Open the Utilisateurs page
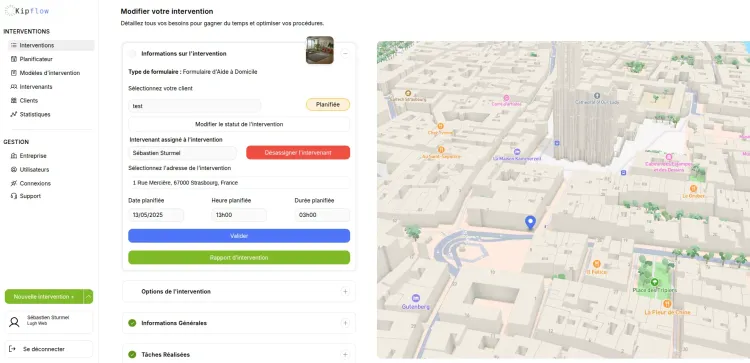The width and height of the screenshot is (750, 363). pyautogui.click(x=34, y=170)
